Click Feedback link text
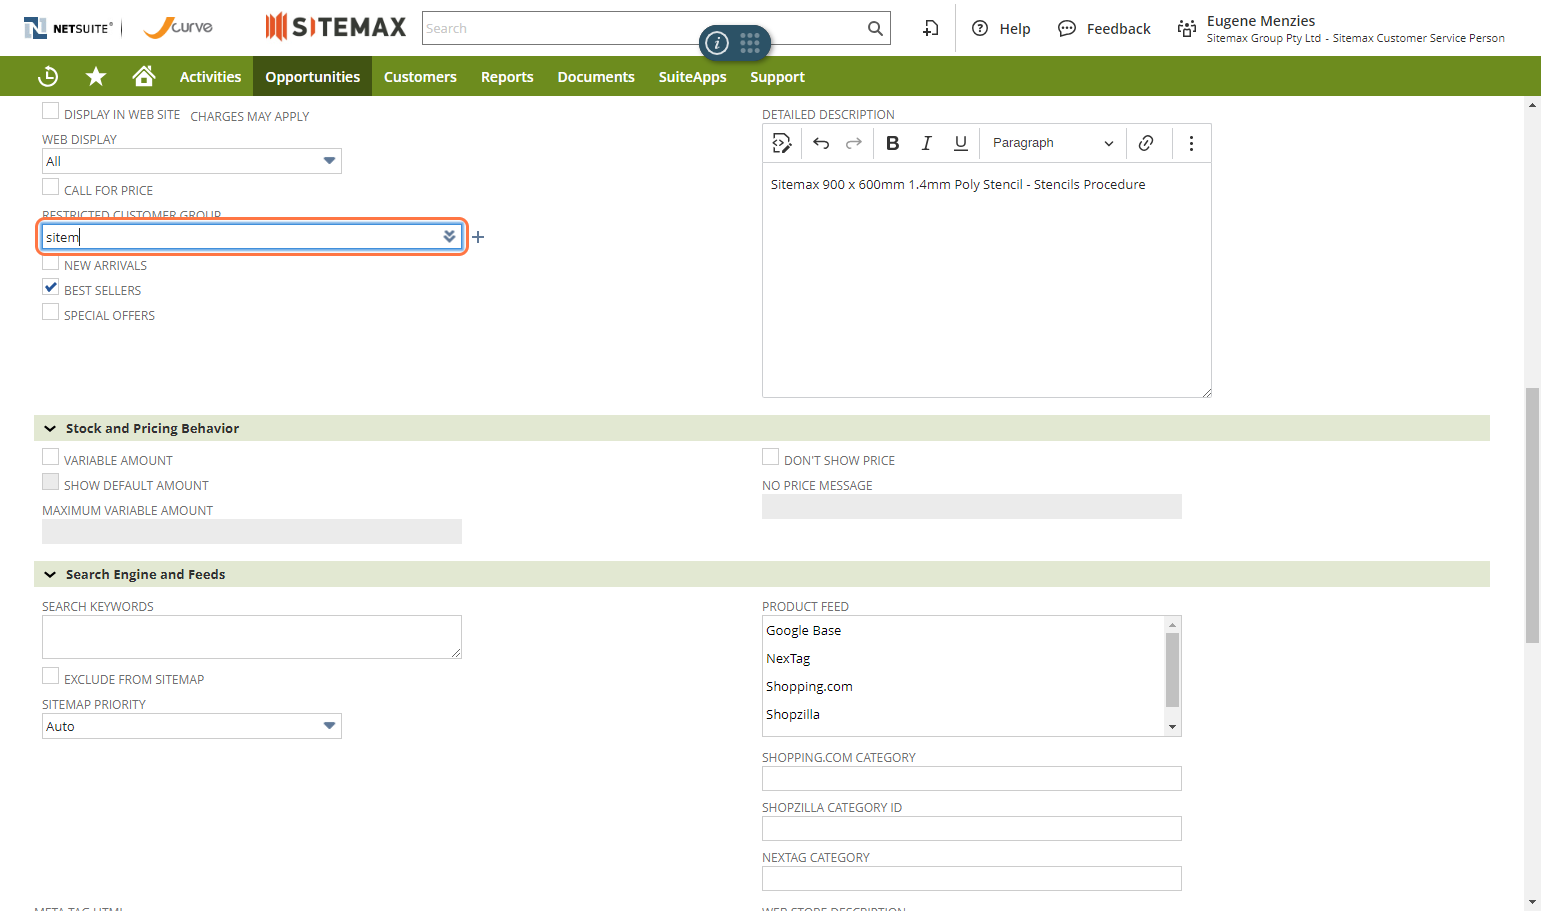Viewport: 1541px width, 911px height. [1118, 29]
